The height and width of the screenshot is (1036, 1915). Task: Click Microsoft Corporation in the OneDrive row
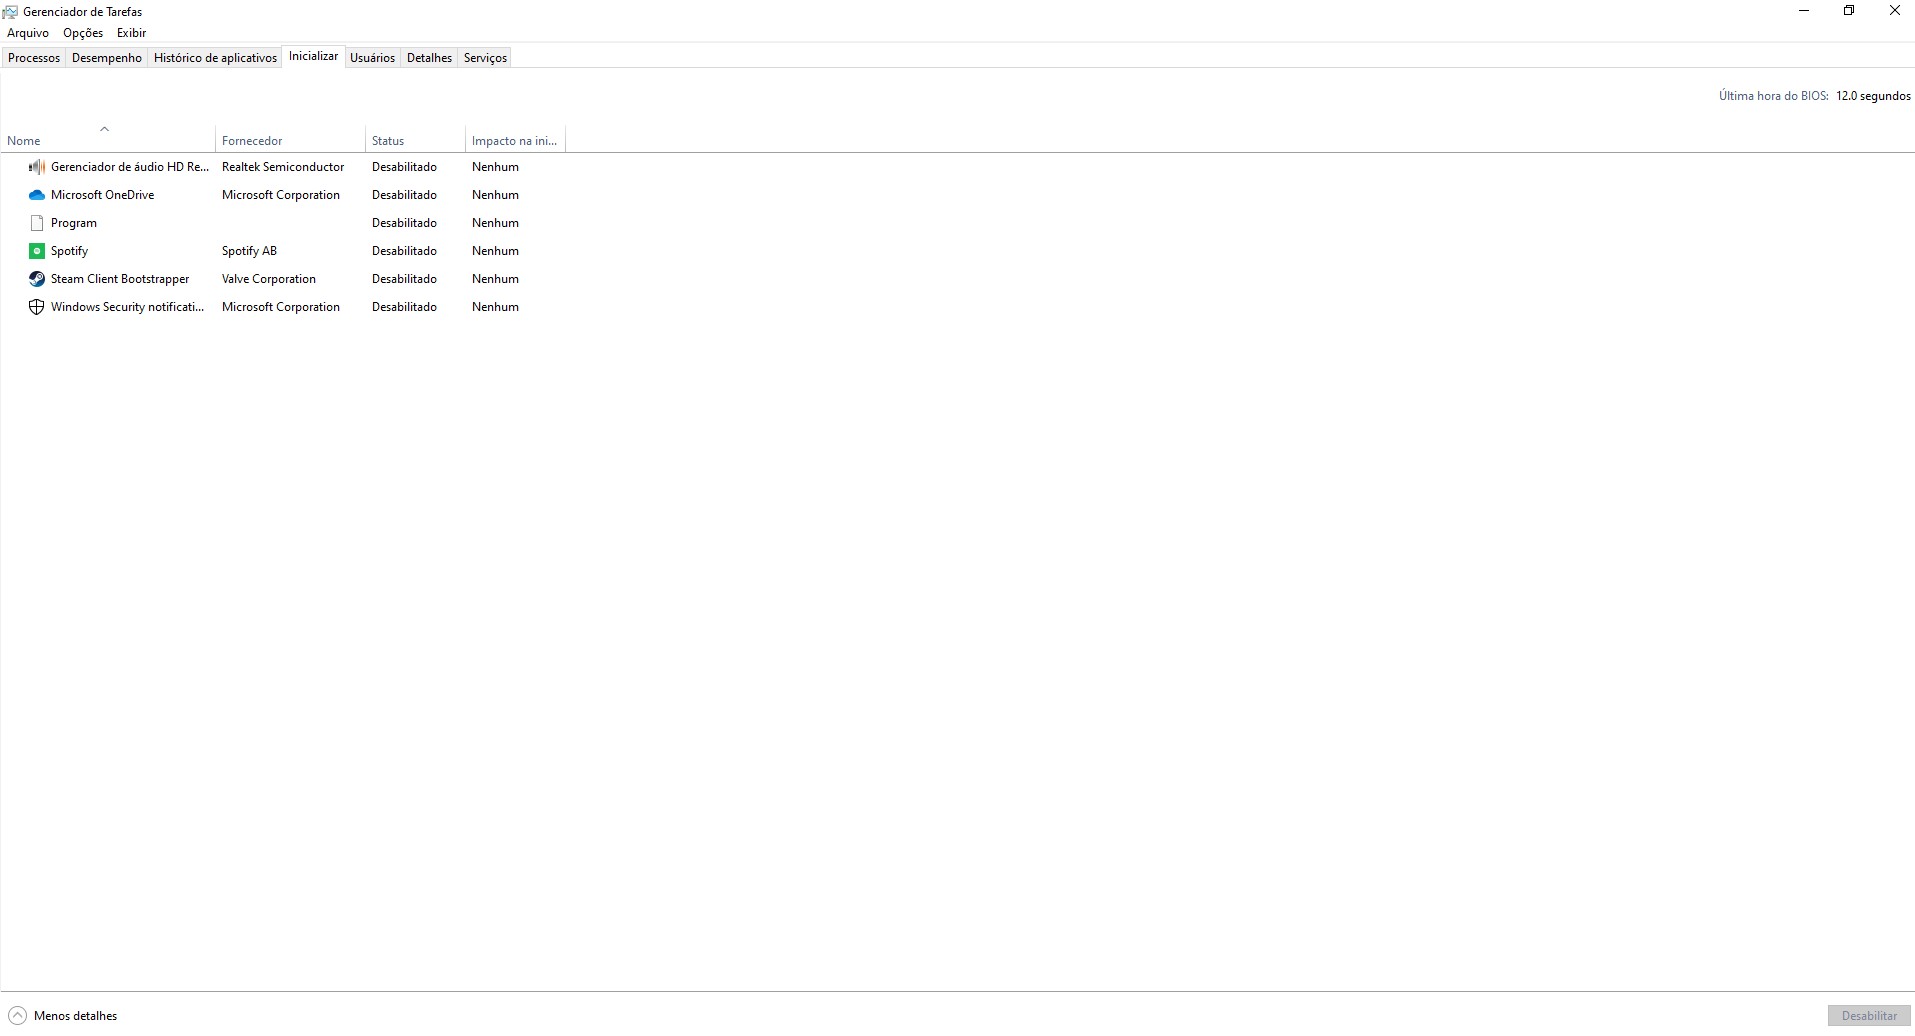[x=281, y=195]
